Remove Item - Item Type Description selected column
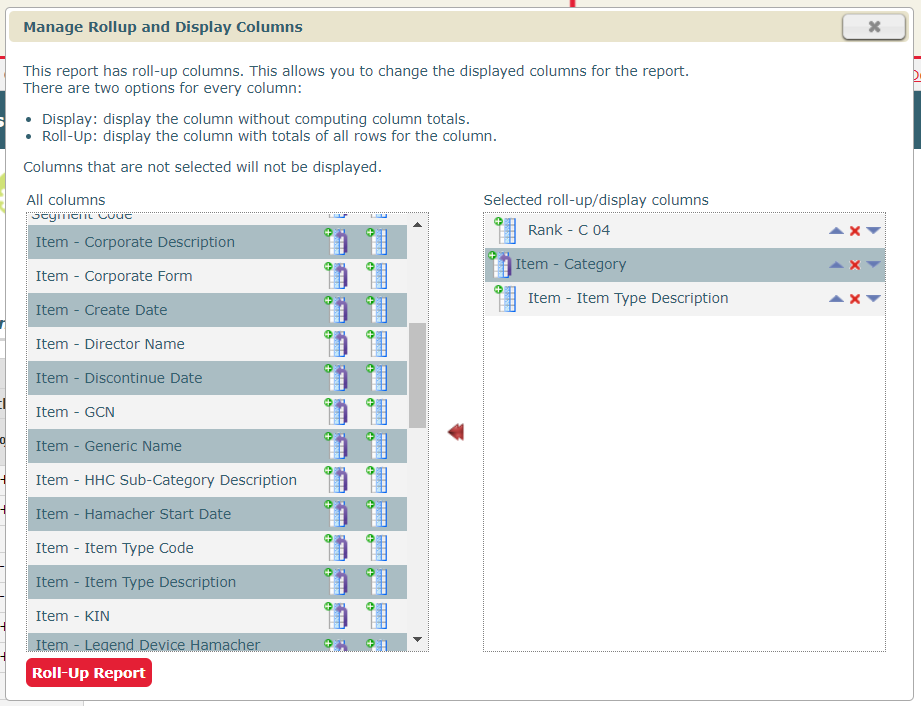The width and height of the screenshot is (921, 706). (x=855, y=299)
